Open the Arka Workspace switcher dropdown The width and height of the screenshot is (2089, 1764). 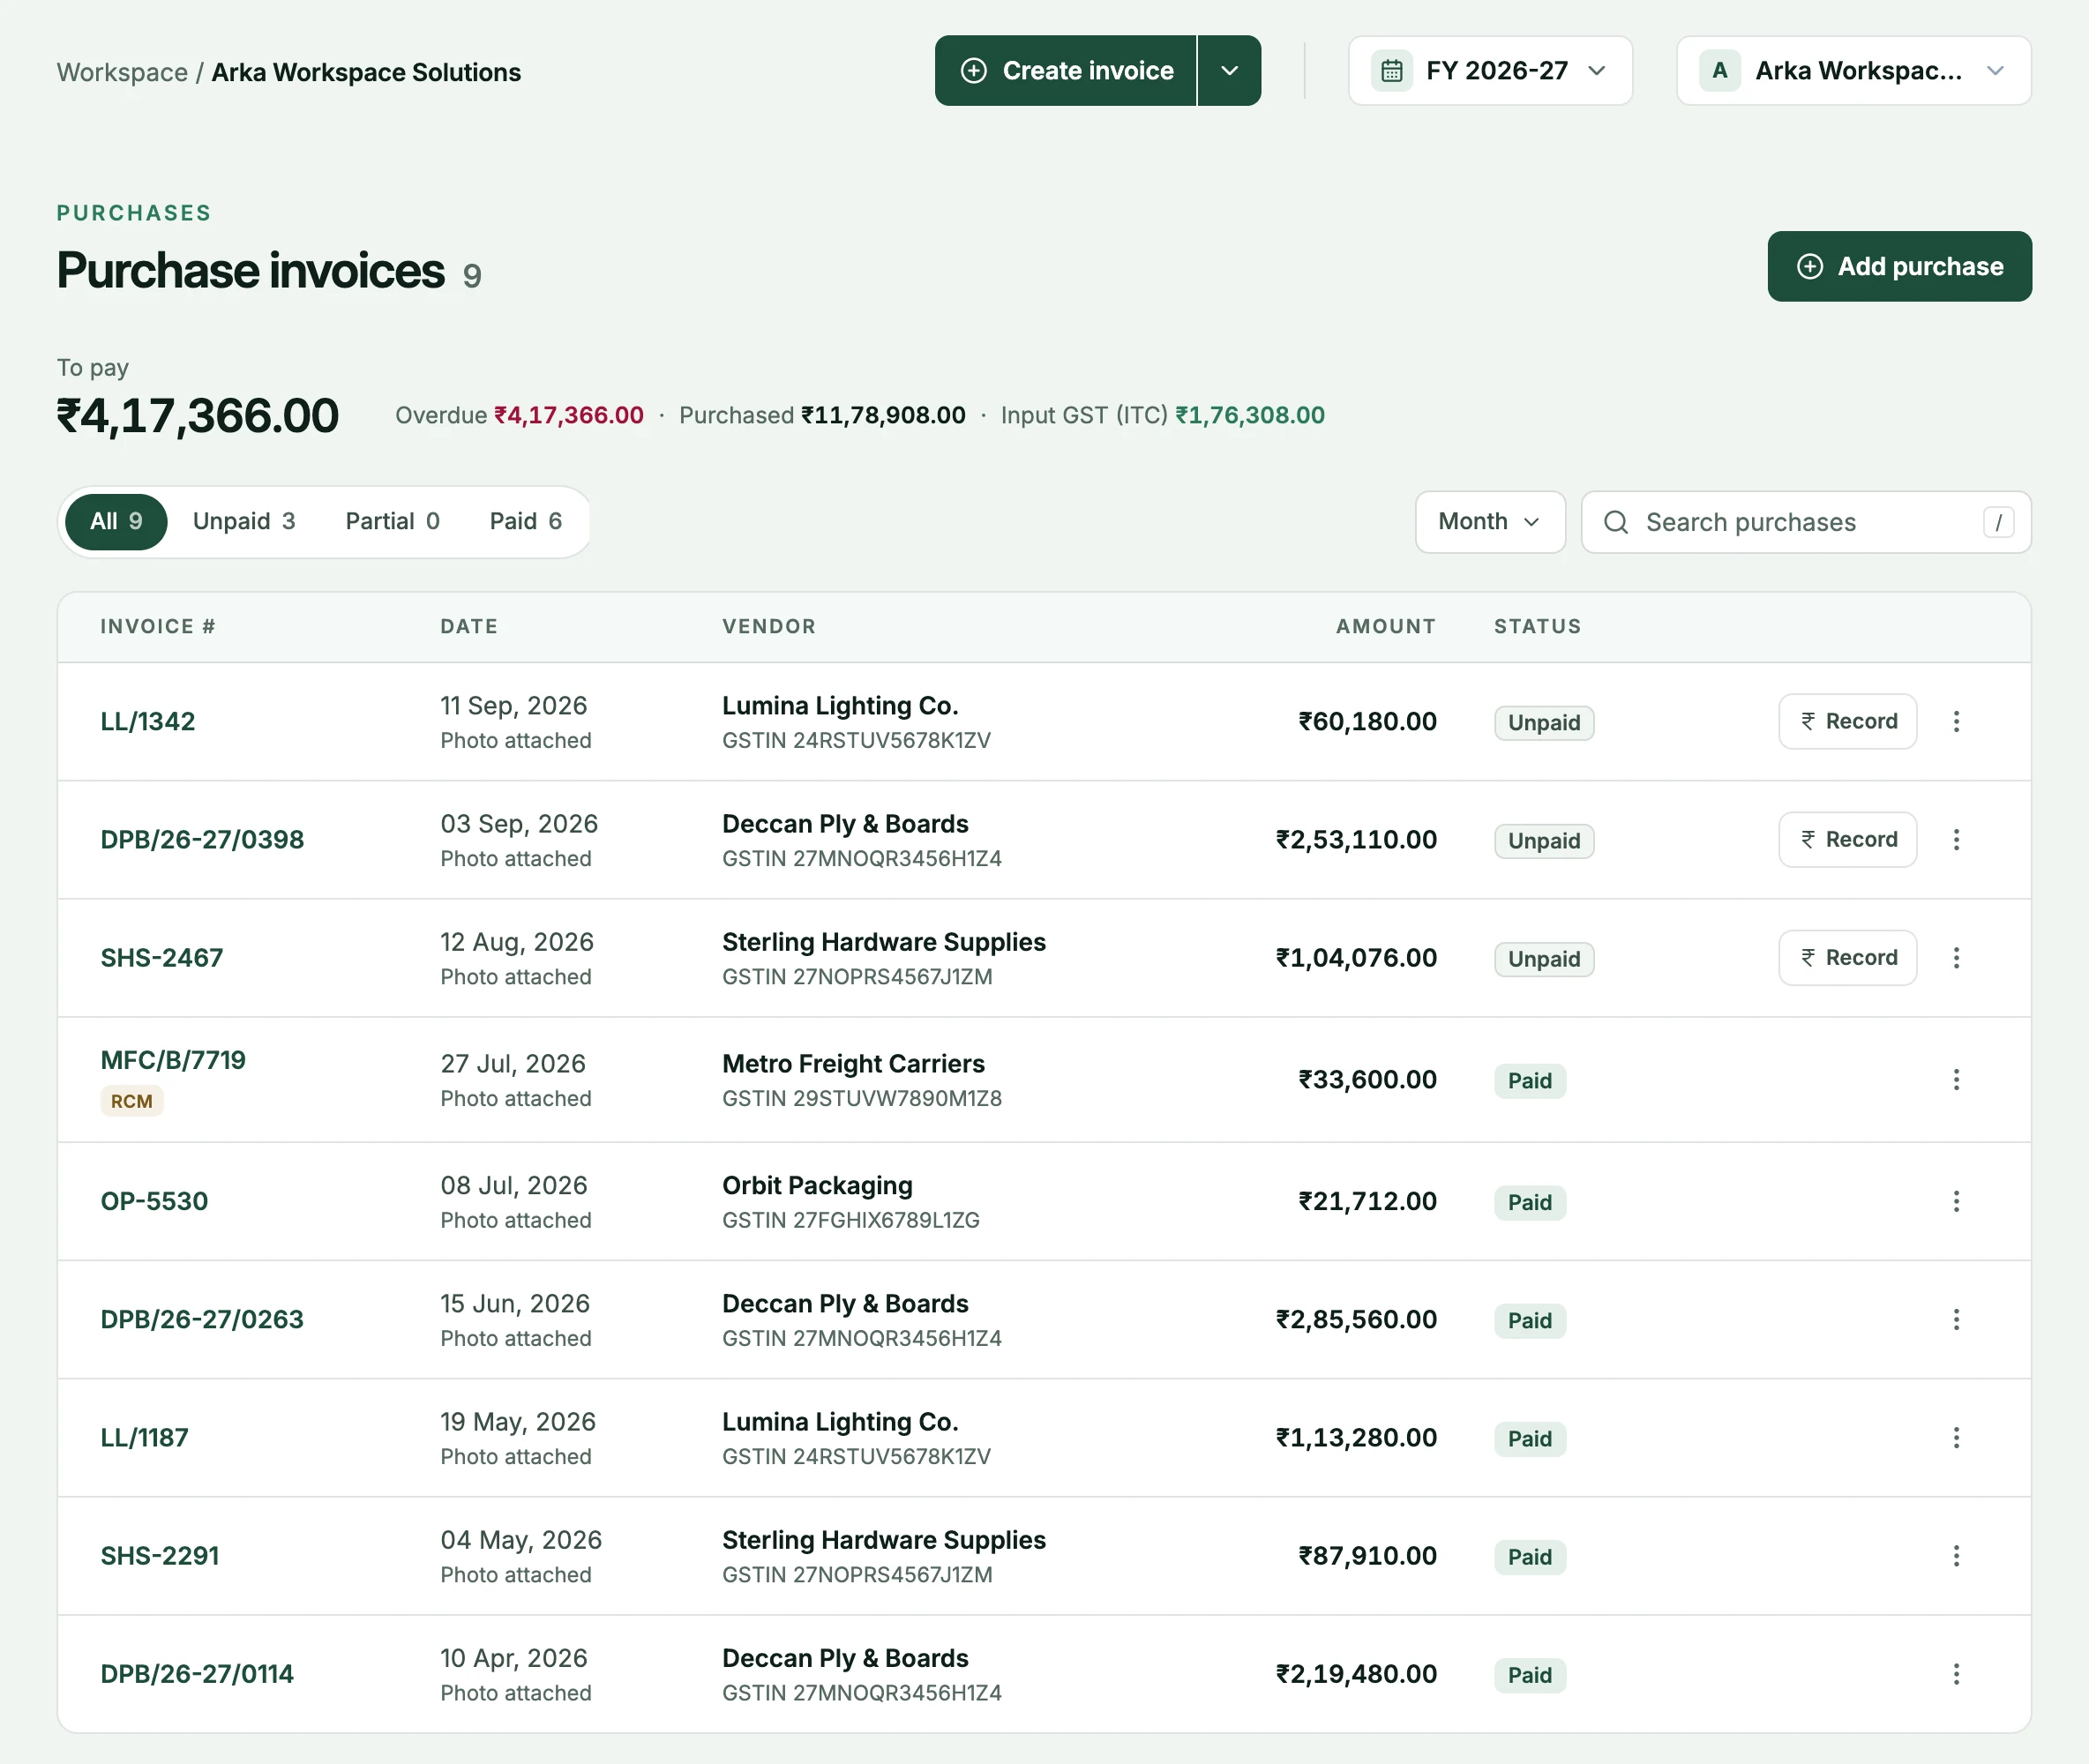point(1853,71)
